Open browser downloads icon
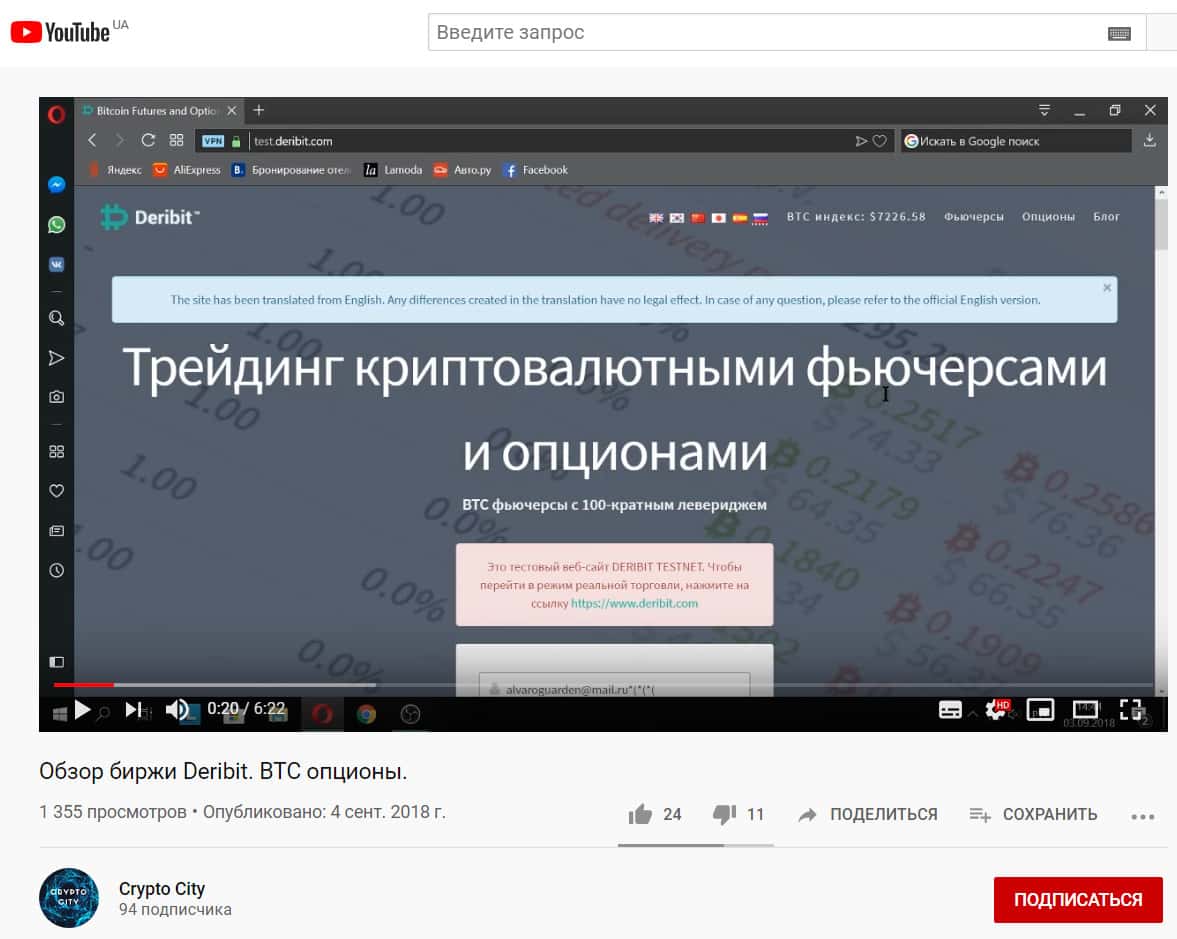 (x=1149, y=140)
